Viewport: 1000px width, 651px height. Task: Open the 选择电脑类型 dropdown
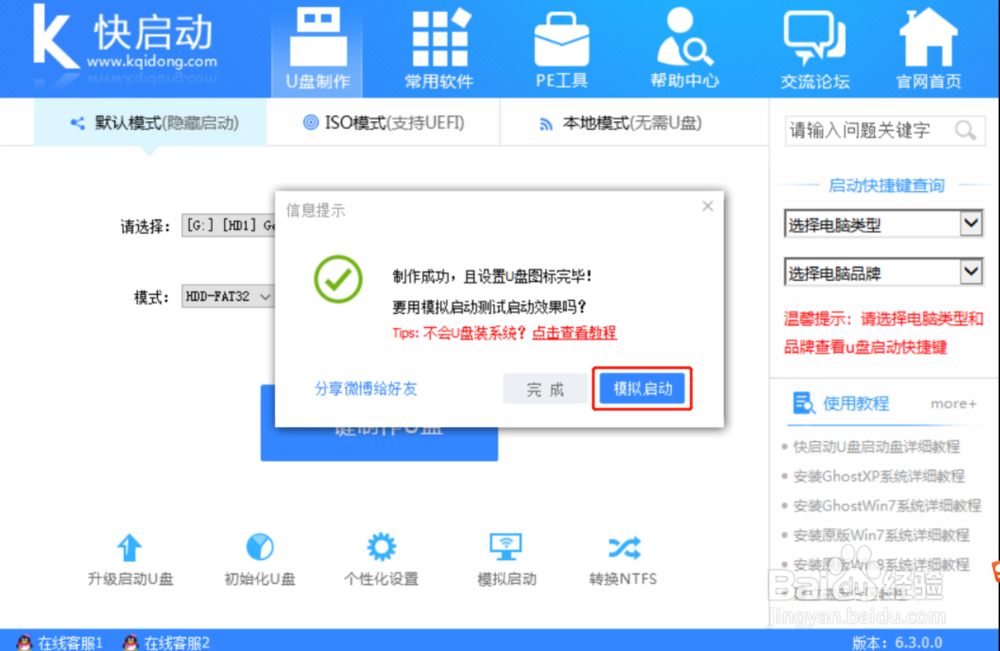pos(883,223)
